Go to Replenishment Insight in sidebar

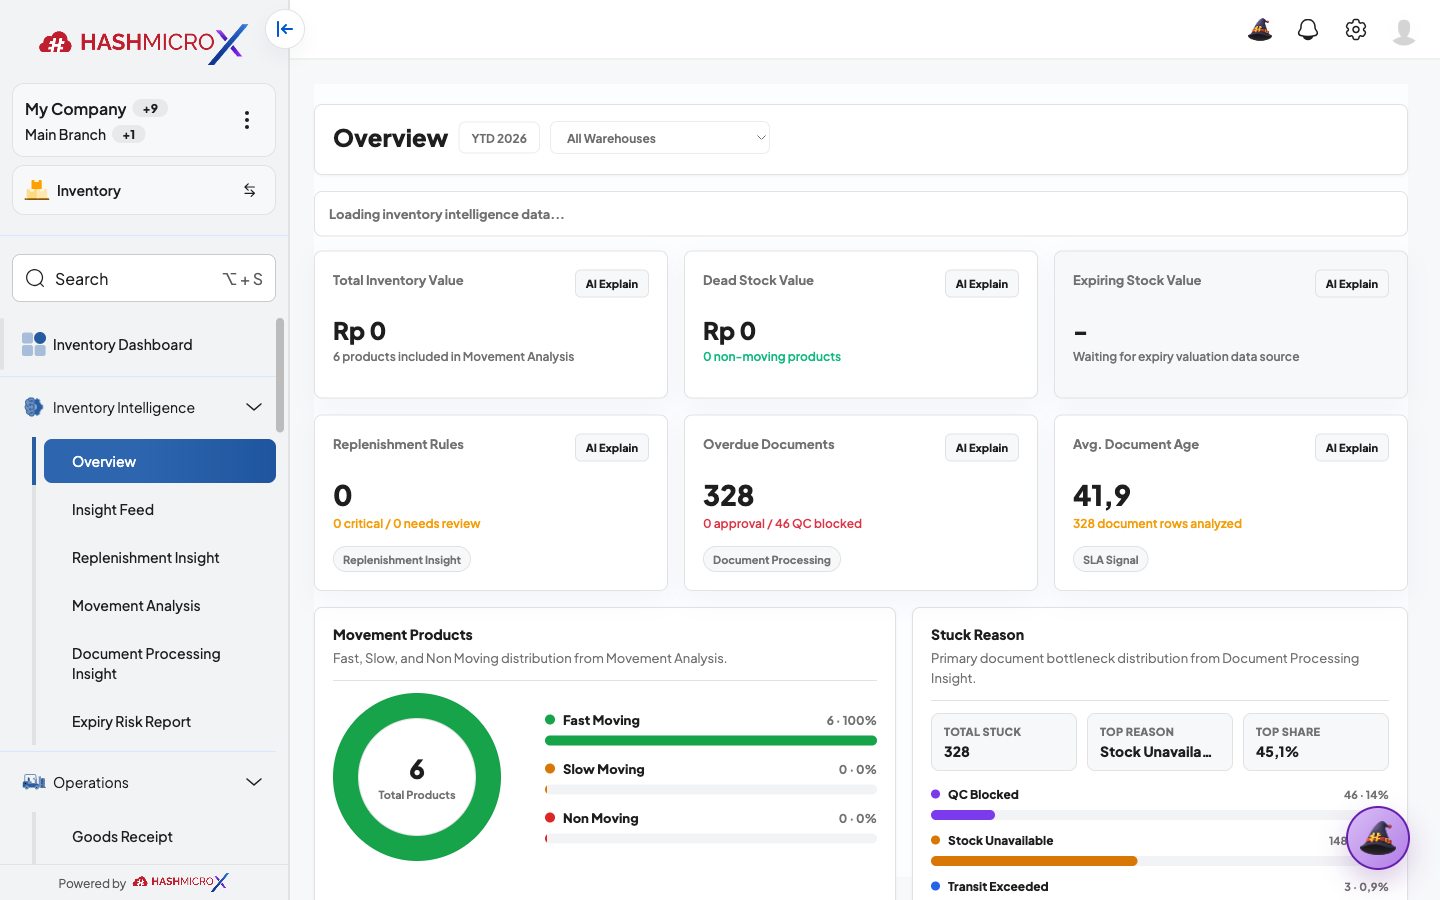(146, 558)
